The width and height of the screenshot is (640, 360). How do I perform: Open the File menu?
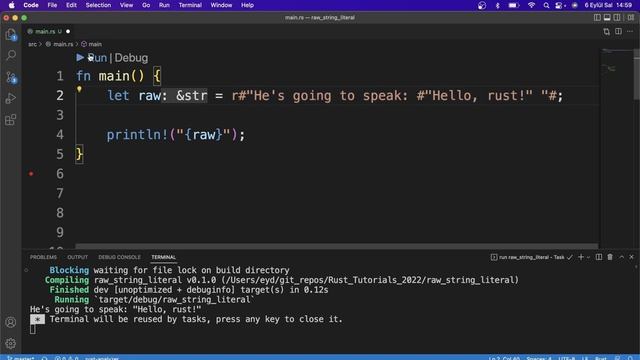point(52,5)
